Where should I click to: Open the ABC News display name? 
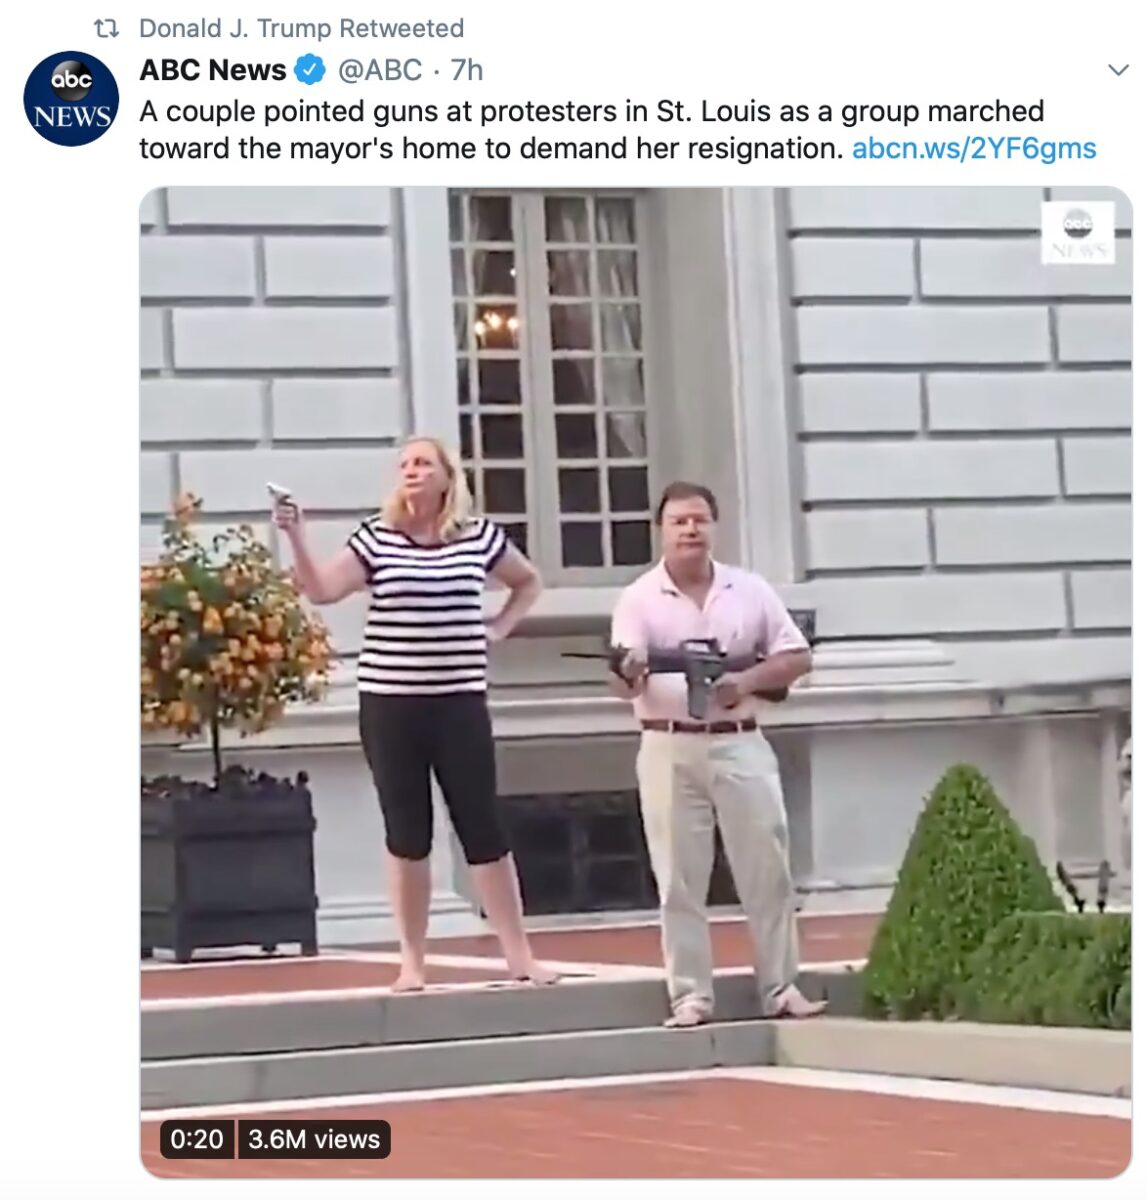(213, 70)
